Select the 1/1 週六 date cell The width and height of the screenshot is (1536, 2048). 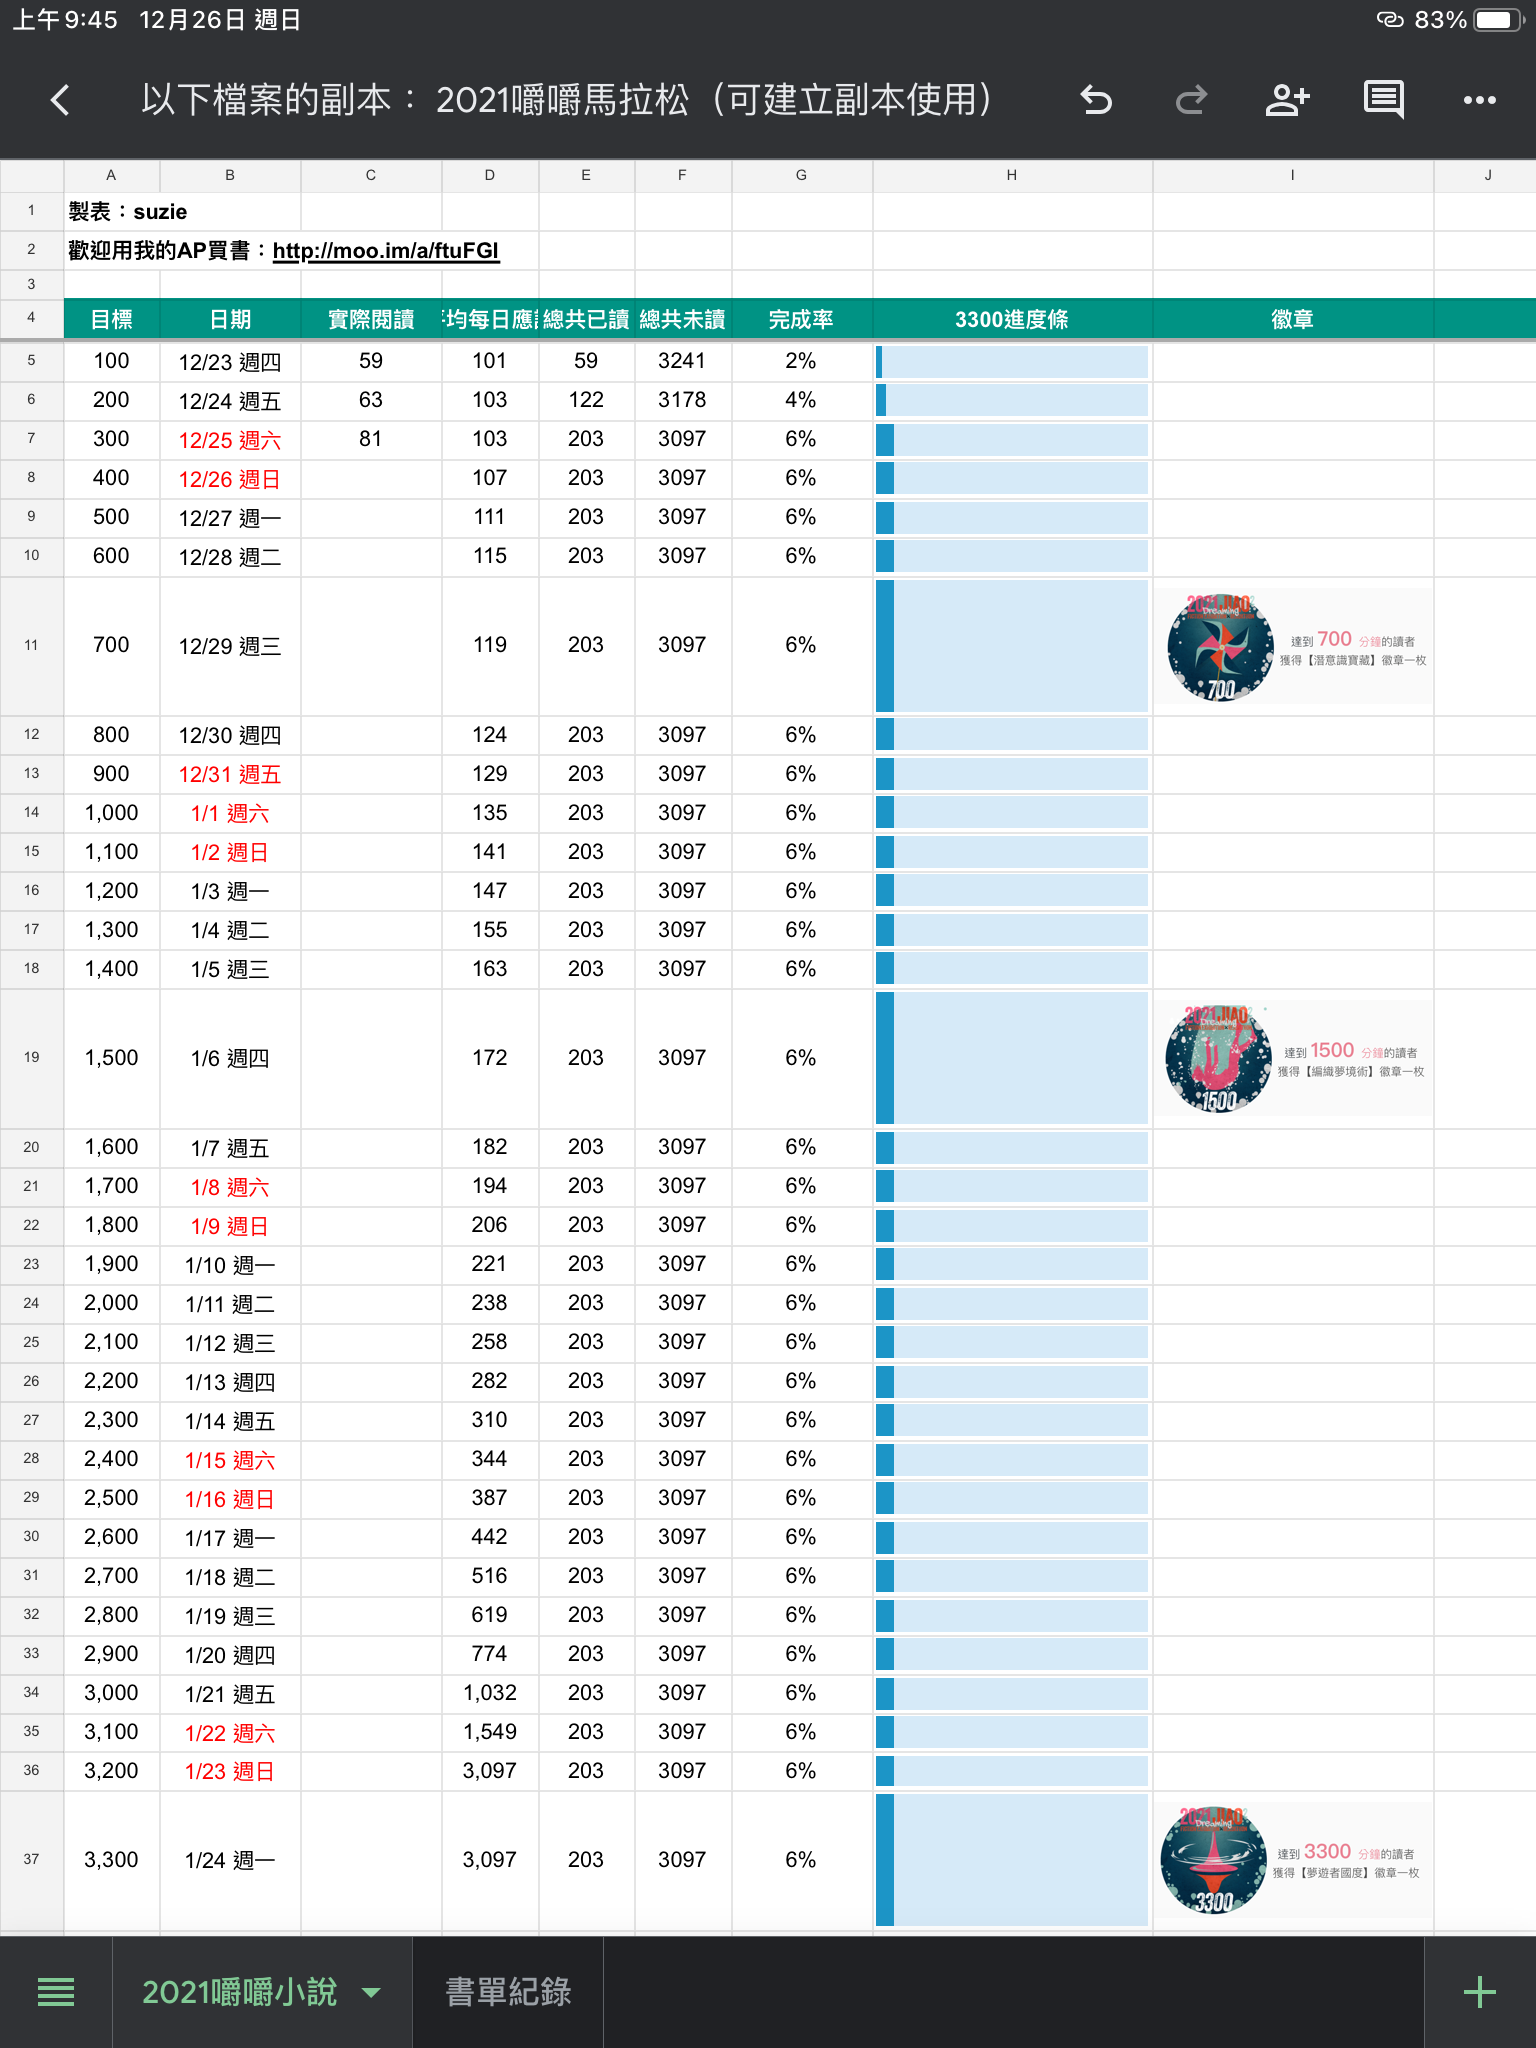[230, 814]
